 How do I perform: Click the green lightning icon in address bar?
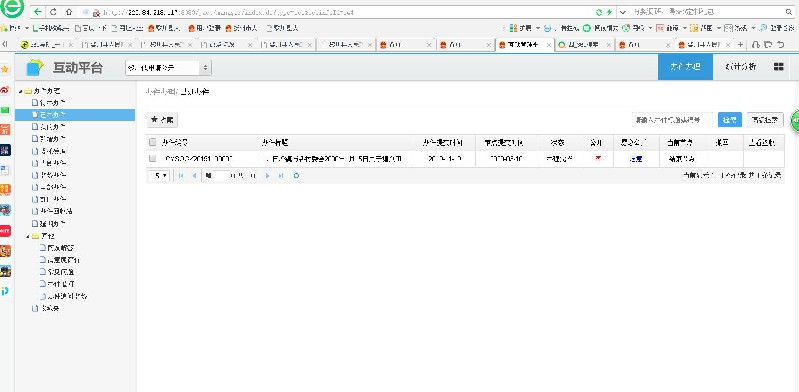tap(609, 12)
